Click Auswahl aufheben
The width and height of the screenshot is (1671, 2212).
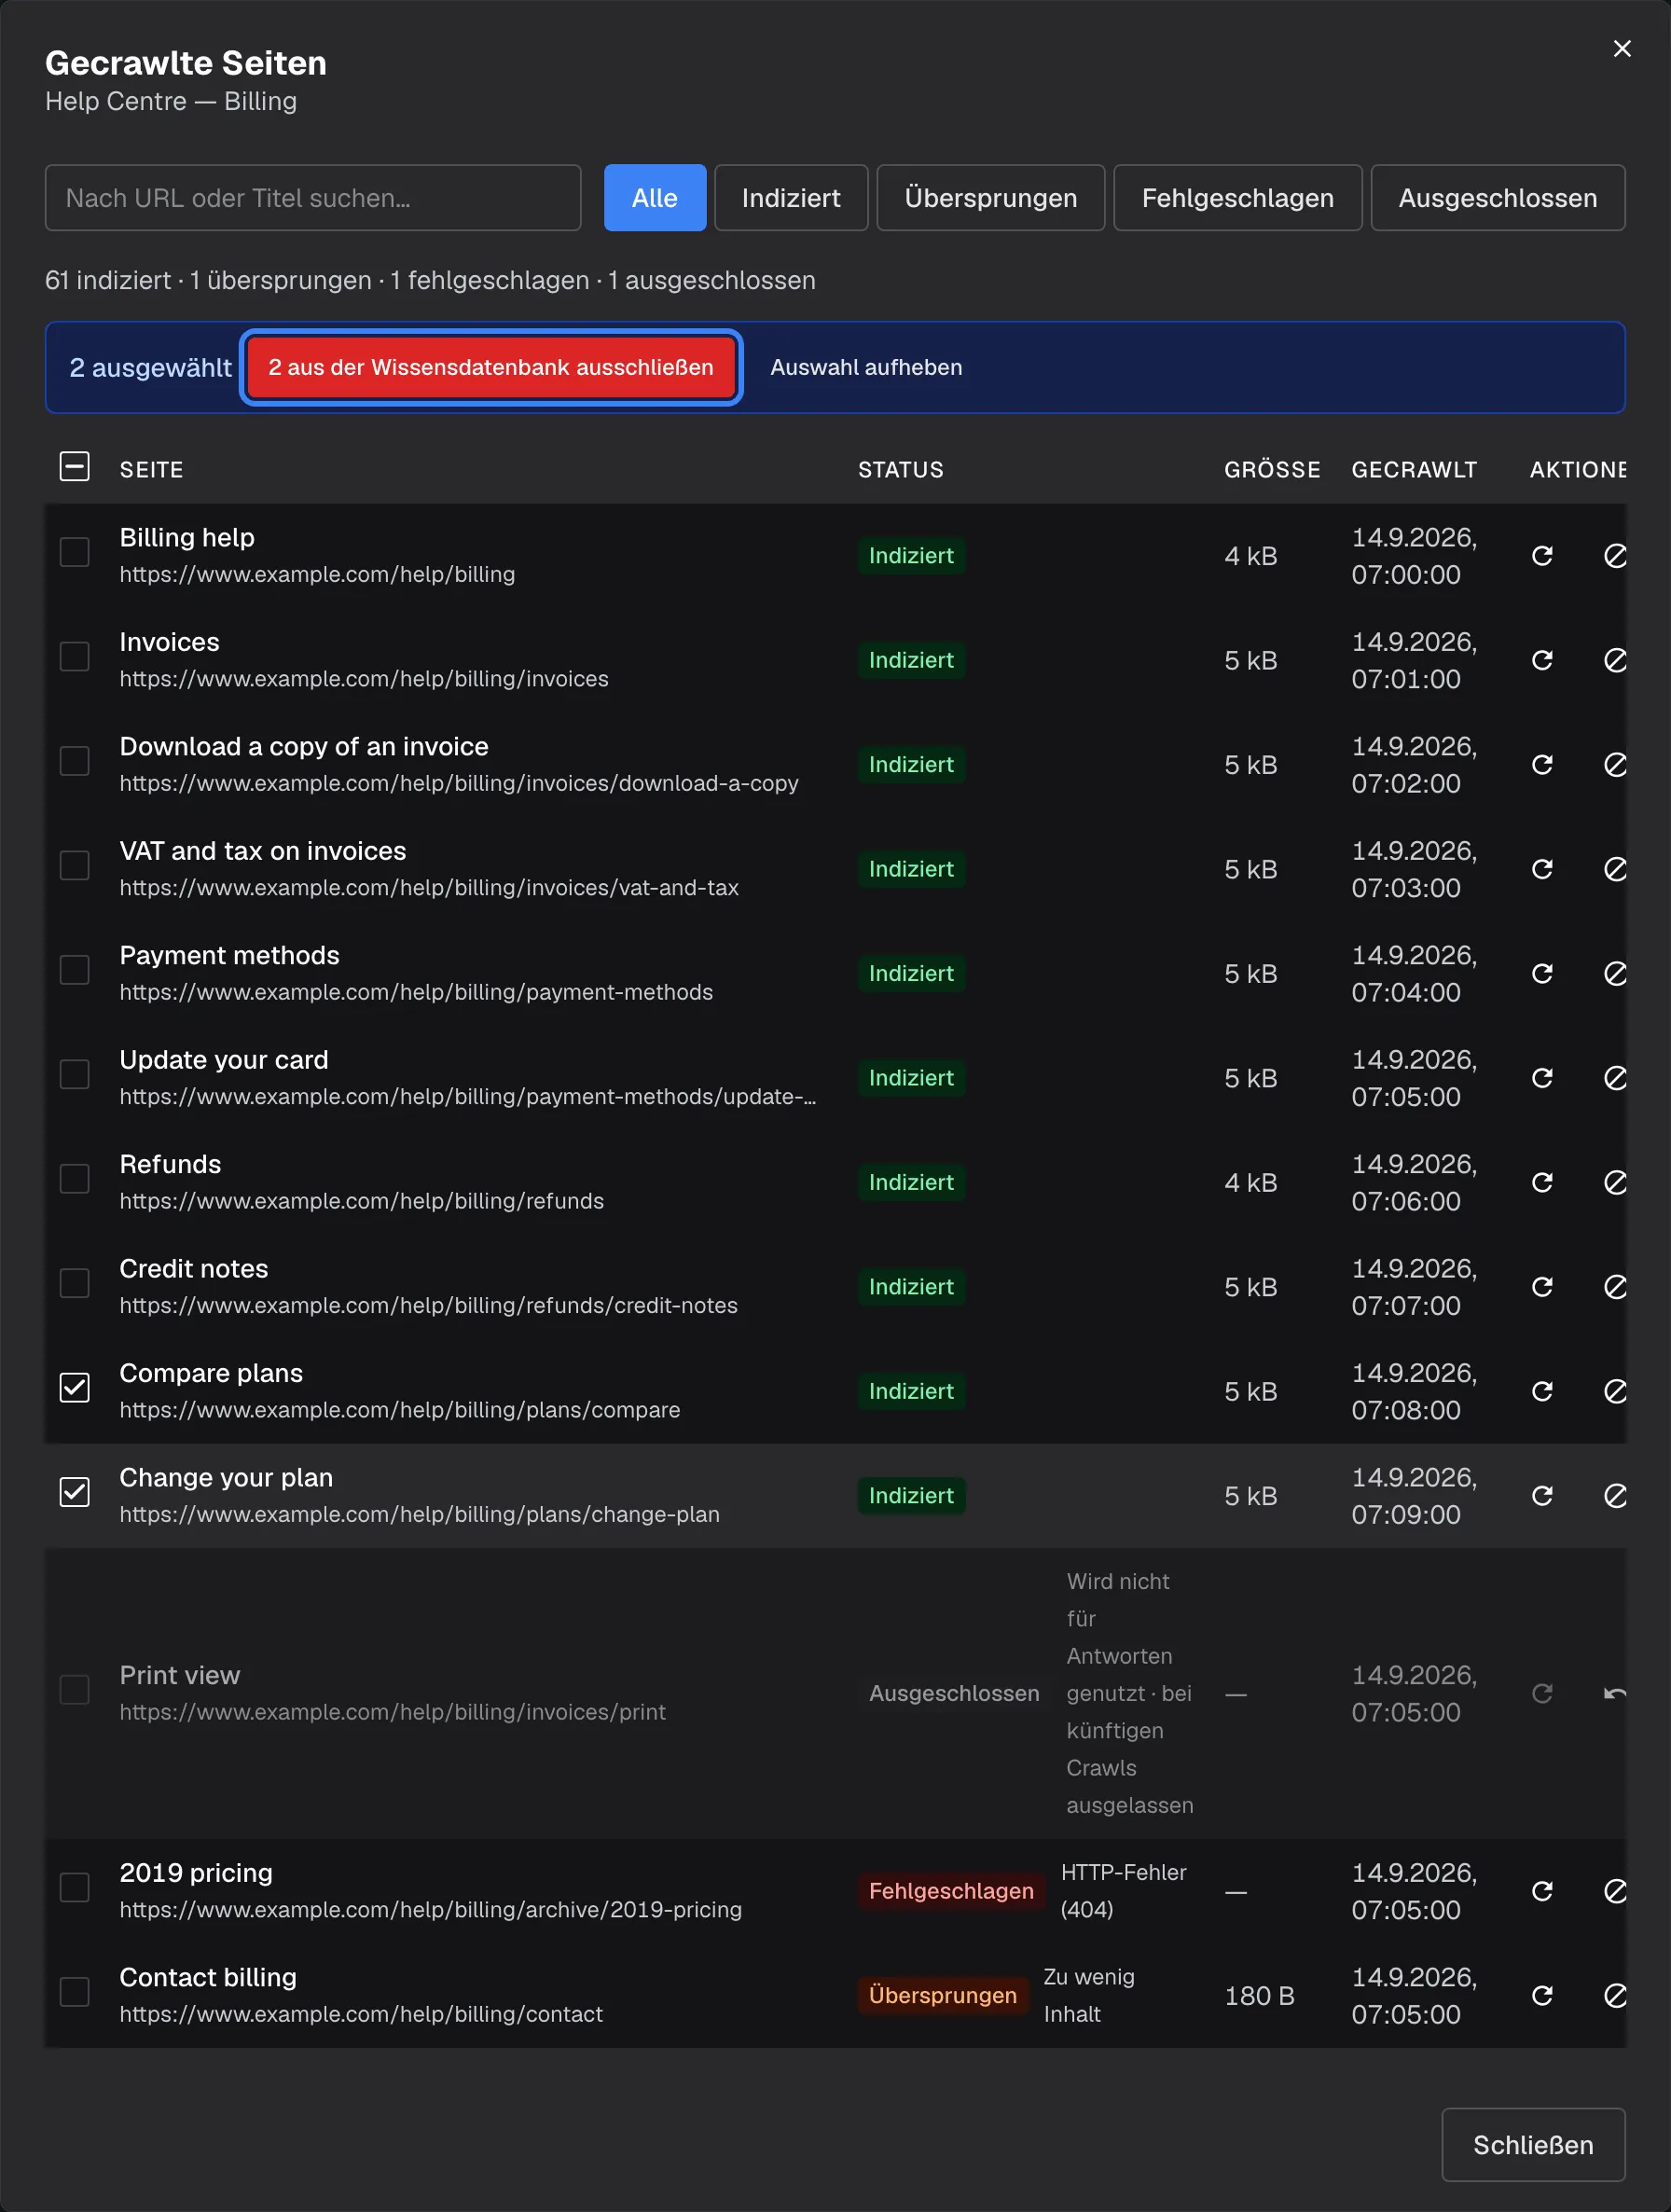click(x=866, y=367)
